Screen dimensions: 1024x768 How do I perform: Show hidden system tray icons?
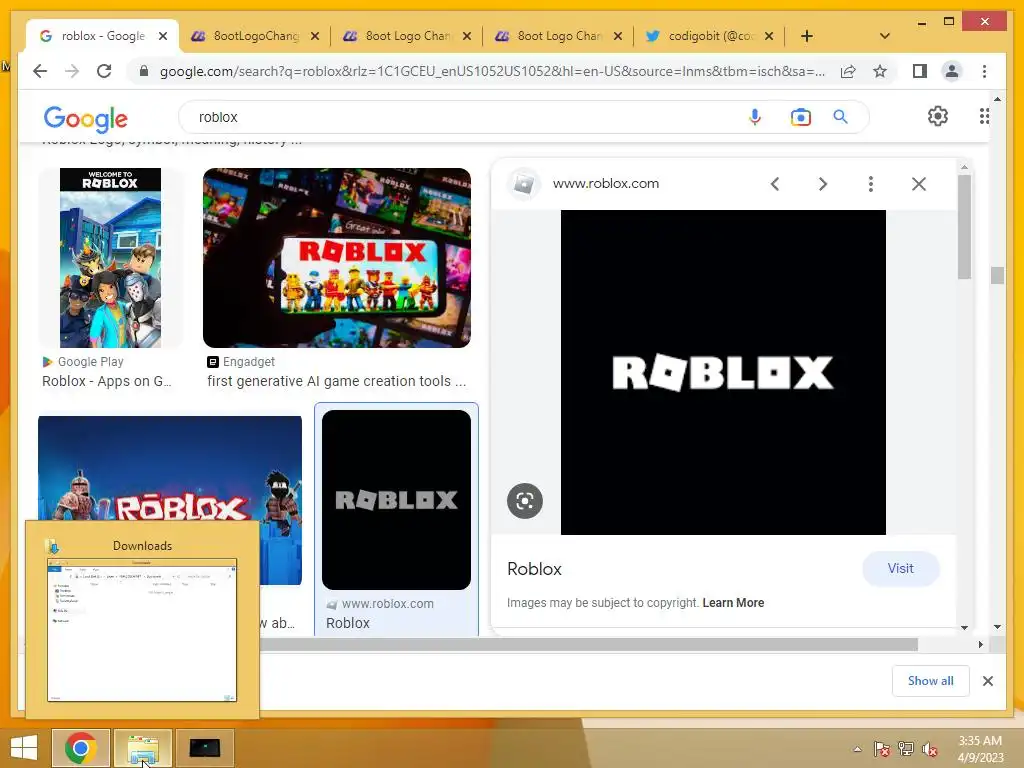tap(857, 749)
